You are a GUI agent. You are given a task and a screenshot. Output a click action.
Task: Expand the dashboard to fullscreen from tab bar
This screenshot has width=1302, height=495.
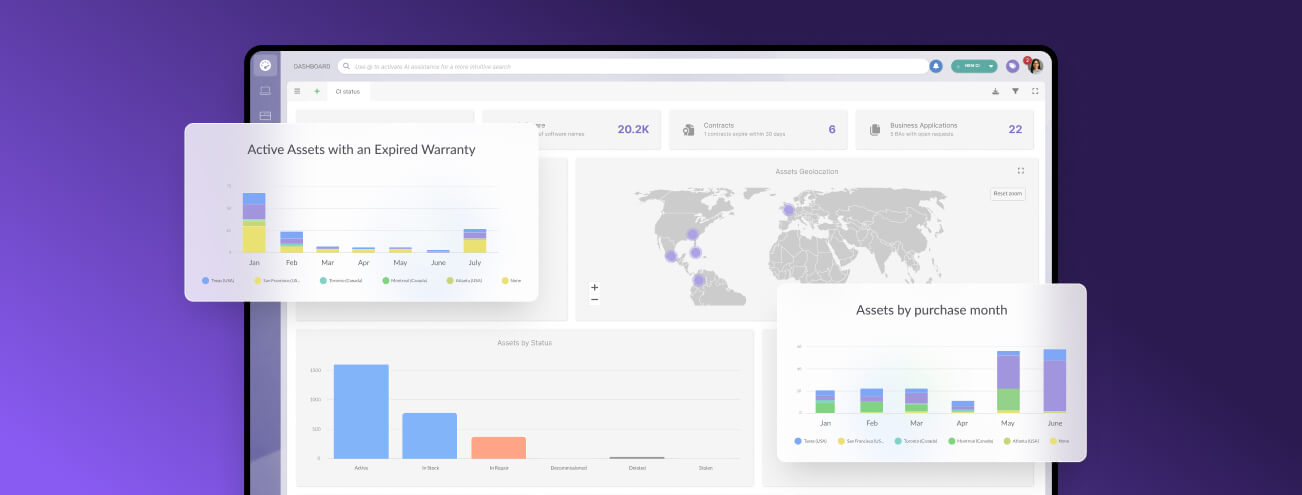tap(1035, 91)
